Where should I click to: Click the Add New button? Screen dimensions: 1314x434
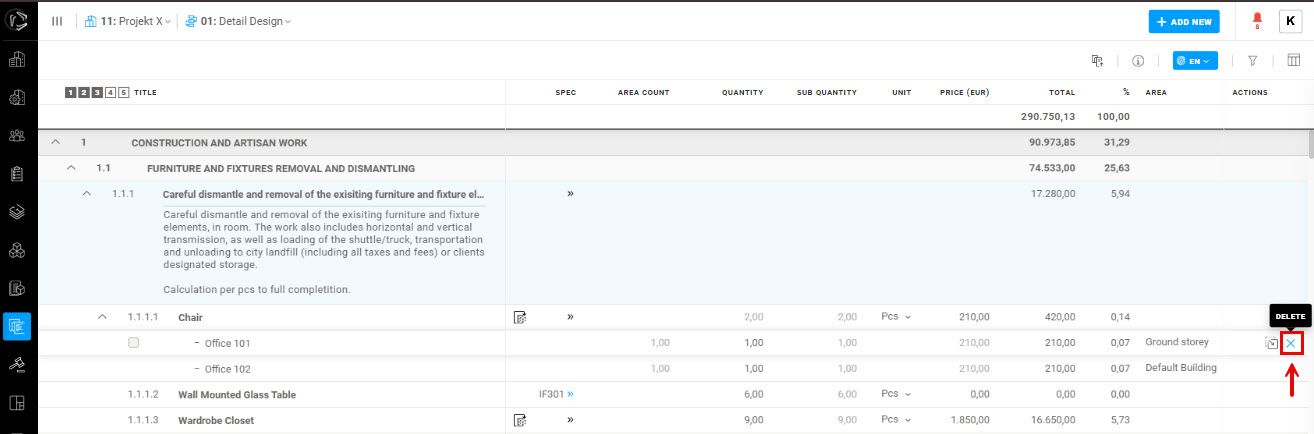click(1184, 21)
